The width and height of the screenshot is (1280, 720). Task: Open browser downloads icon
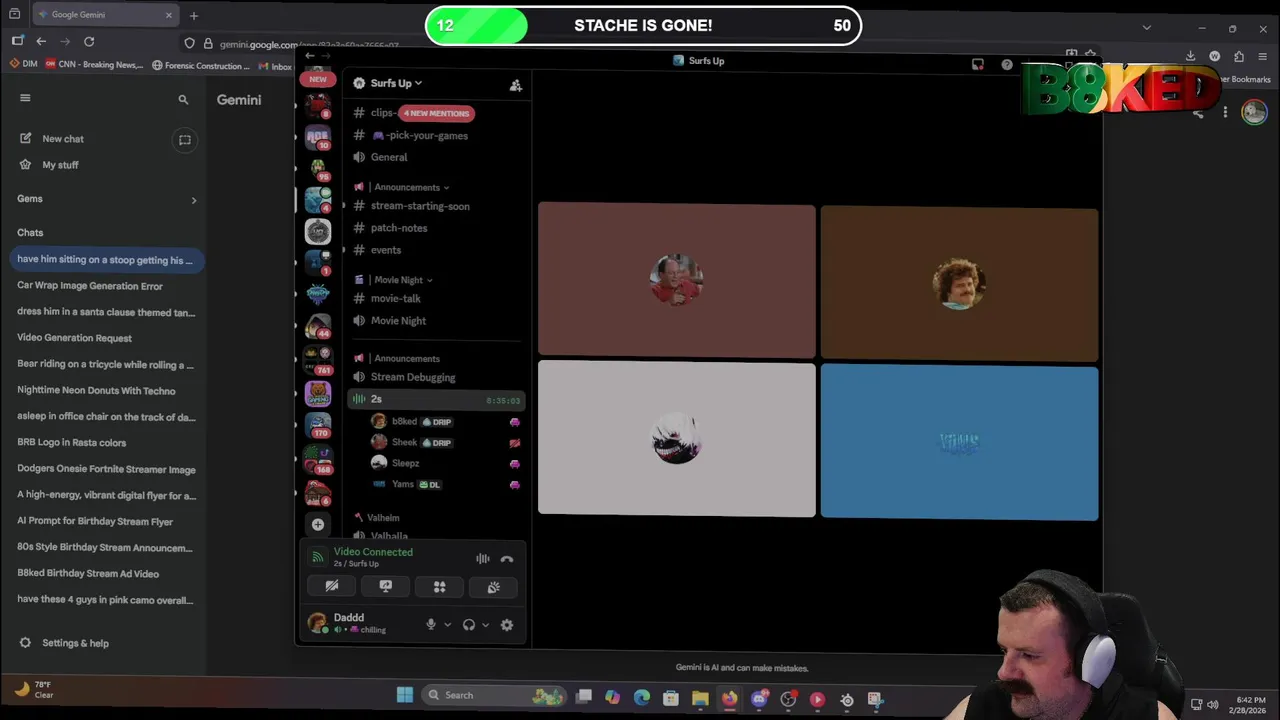[x=1190, y=57]
